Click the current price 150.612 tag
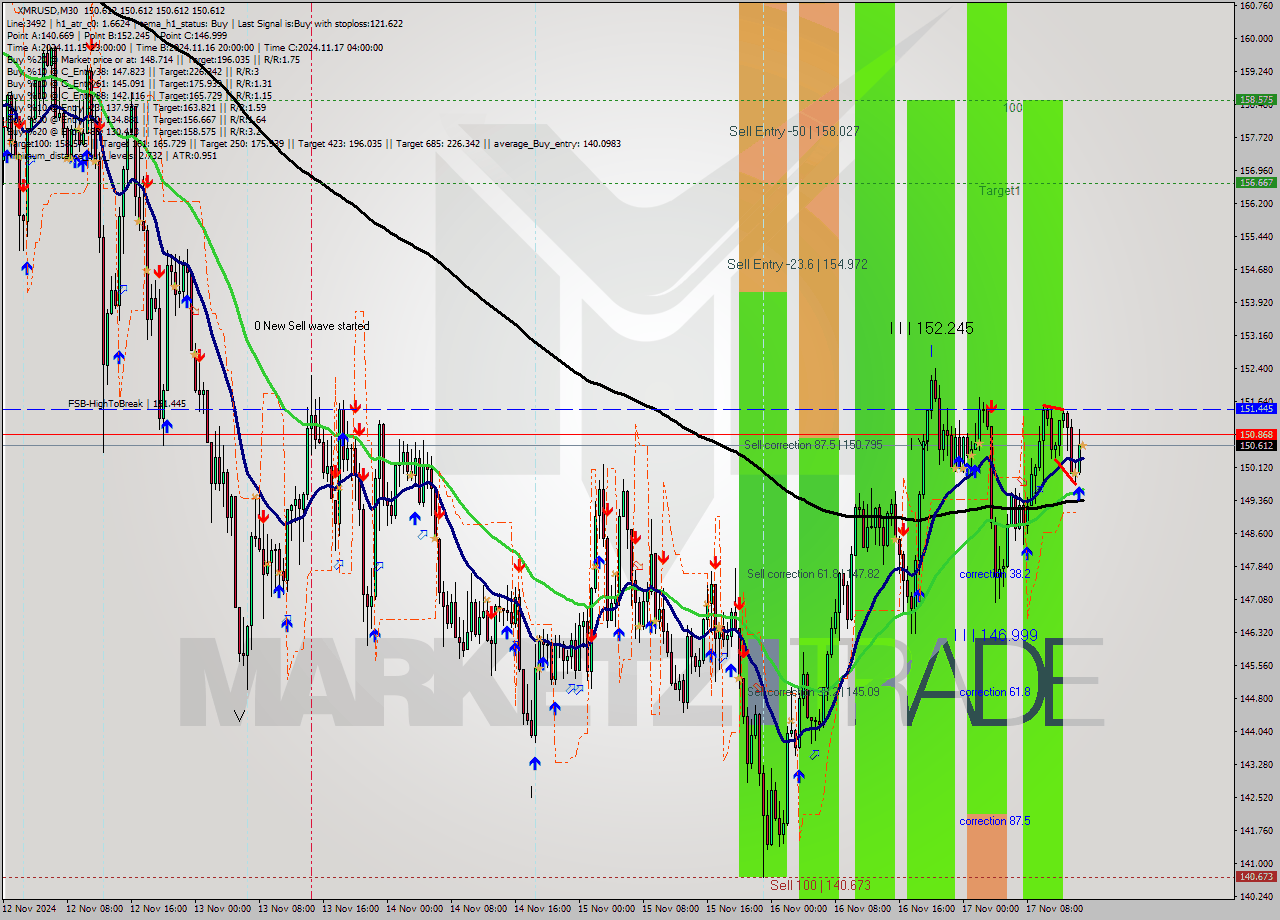This screenshot has width=1280, height=920. click(1256, 445)
